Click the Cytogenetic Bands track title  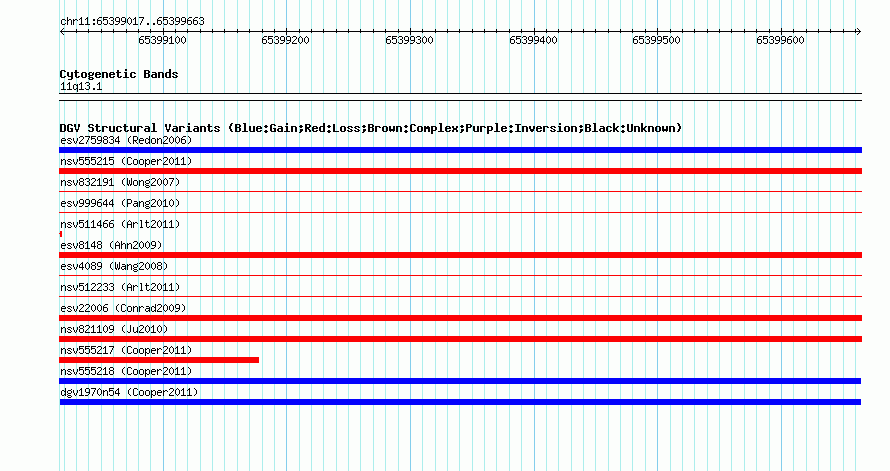click(x=119, y=74)
